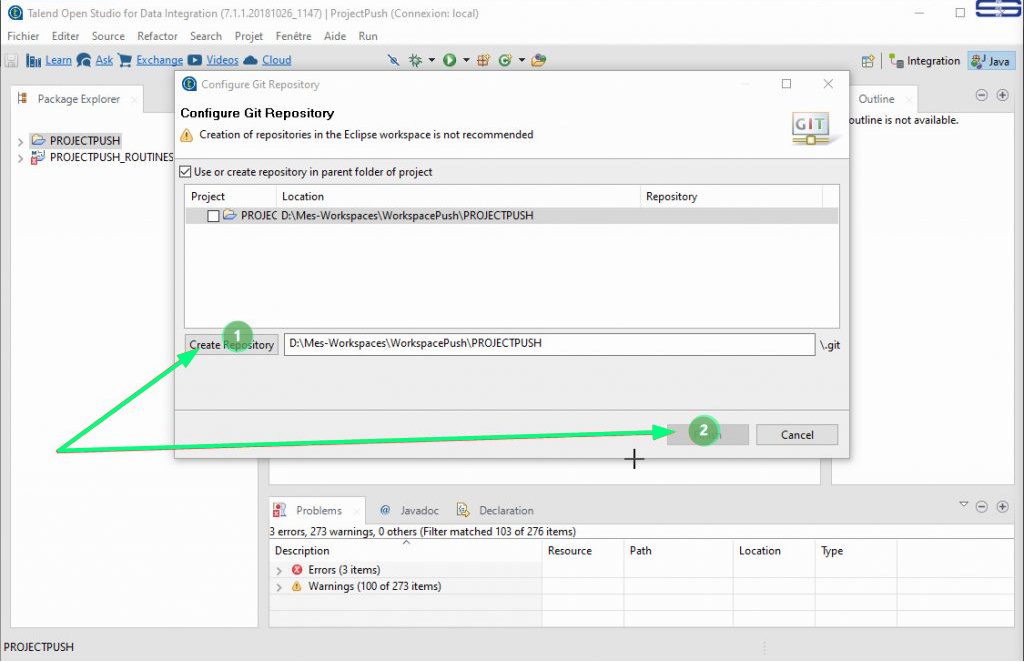Expand the Warnings (100 of 273 items) group
The width and height of the screenshot is (1024, 662).
pyautogui.click(x=279, y=587)
